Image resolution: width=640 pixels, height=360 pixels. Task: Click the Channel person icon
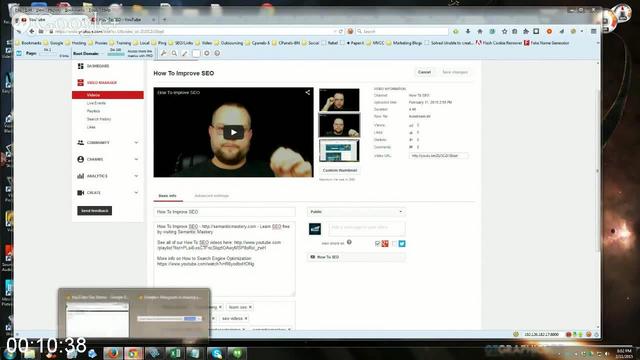point(80,159)
